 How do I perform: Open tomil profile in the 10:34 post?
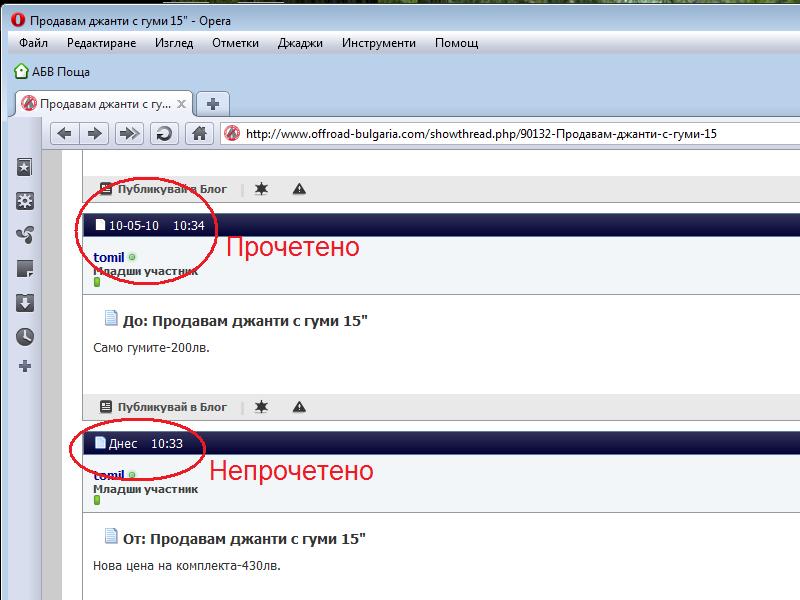point(109,257)
